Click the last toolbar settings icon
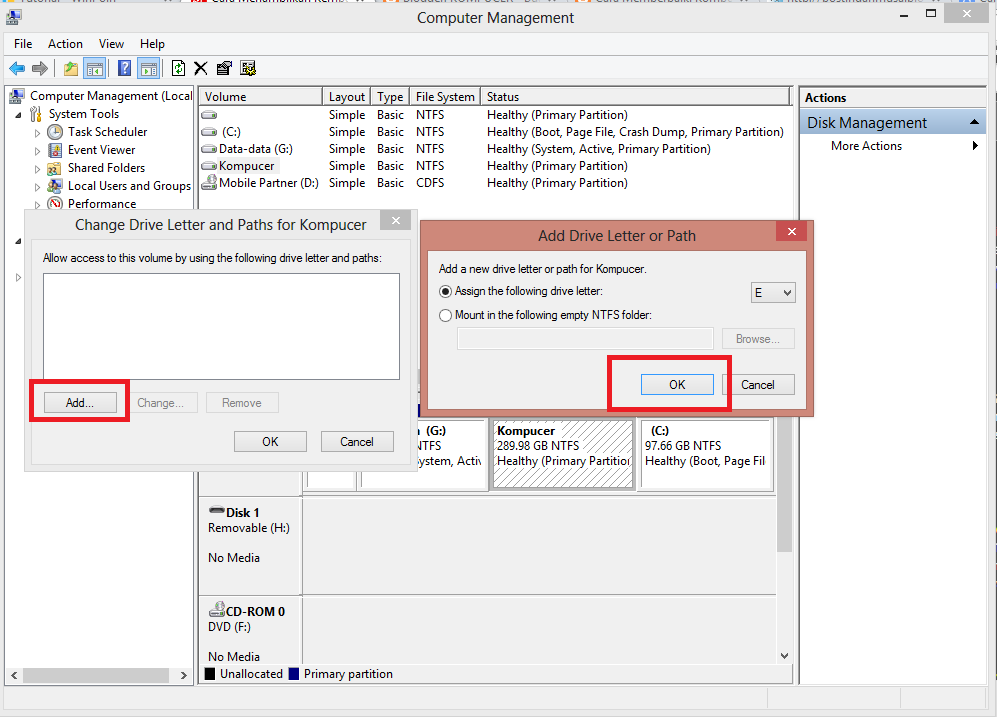 248,69
